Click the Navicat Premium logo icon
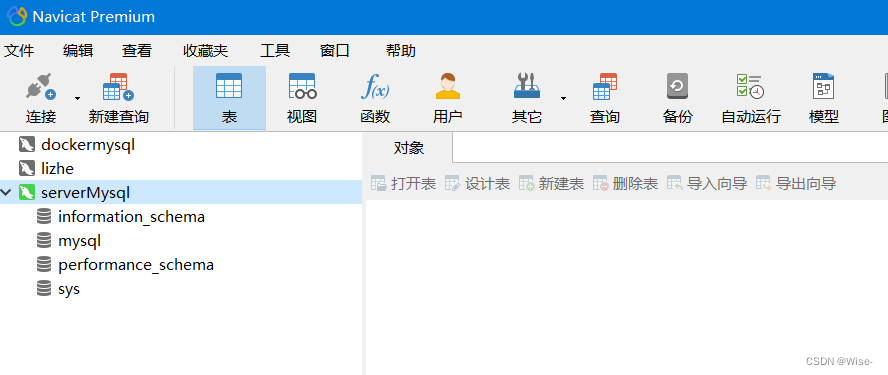This screenshot has width=888, height=375. coord(16,16)
